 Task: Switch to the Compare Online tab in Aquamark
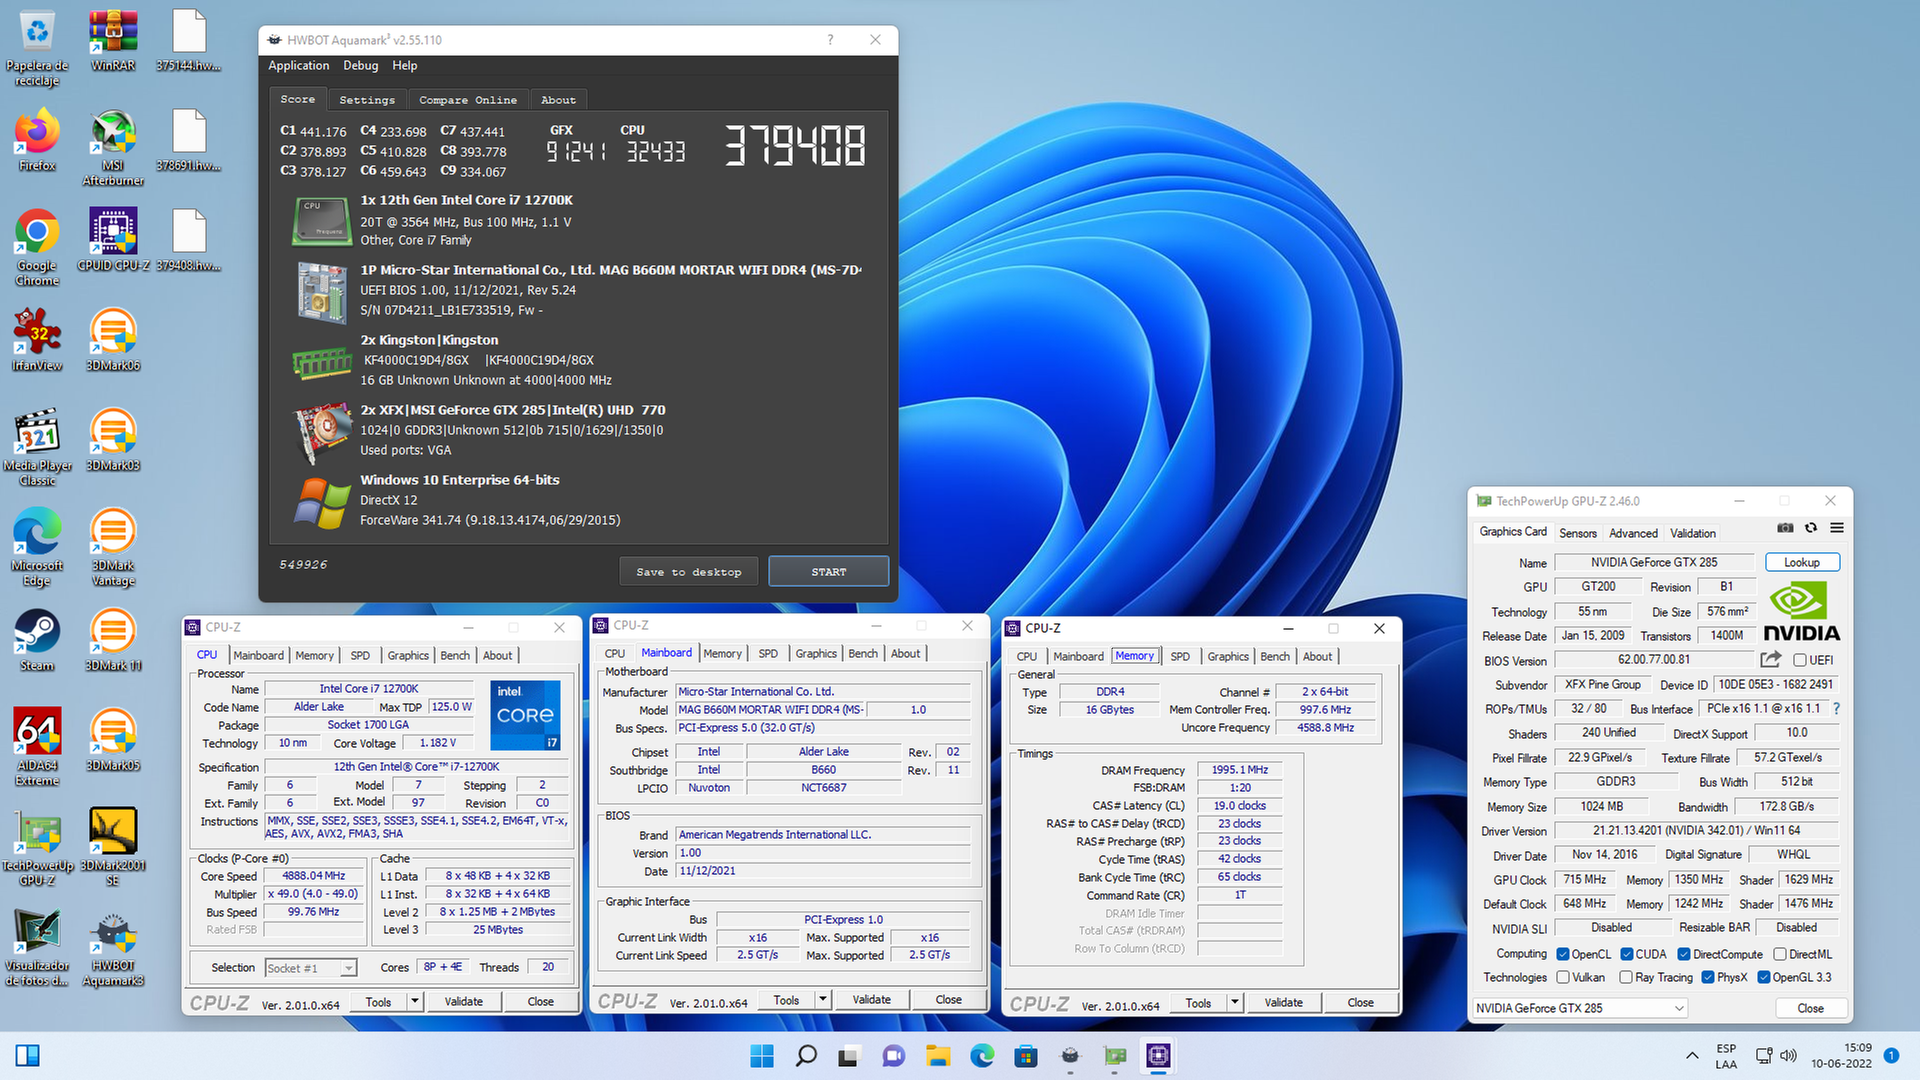click(468, 100)
